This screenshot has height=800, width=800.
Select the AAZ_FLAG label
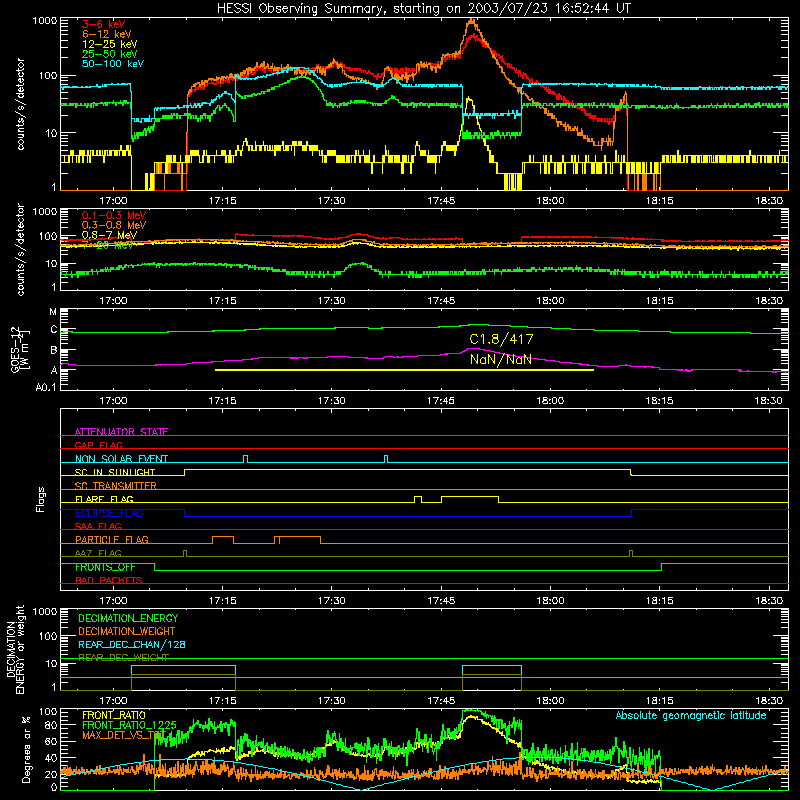click(x=98, y=553)
